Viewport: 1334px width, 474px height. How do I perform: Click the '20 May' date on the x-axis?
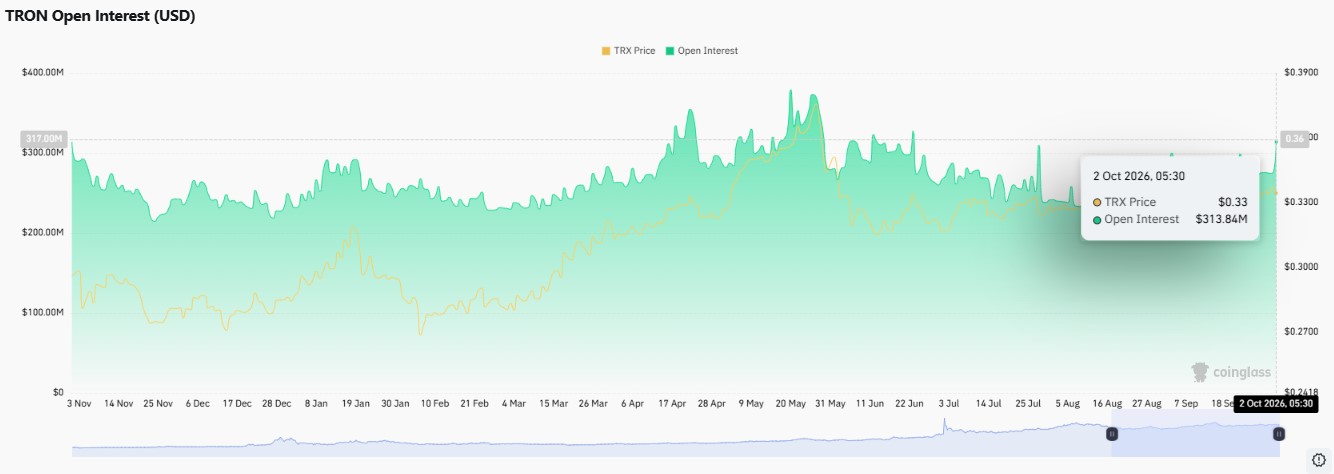[790, 404]
